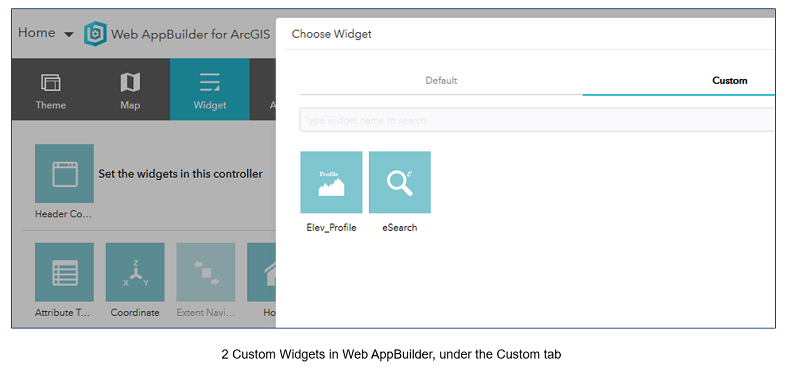Select the Extent Navigate widget
This screenshot has height=388, width=789.
point(206,272)
